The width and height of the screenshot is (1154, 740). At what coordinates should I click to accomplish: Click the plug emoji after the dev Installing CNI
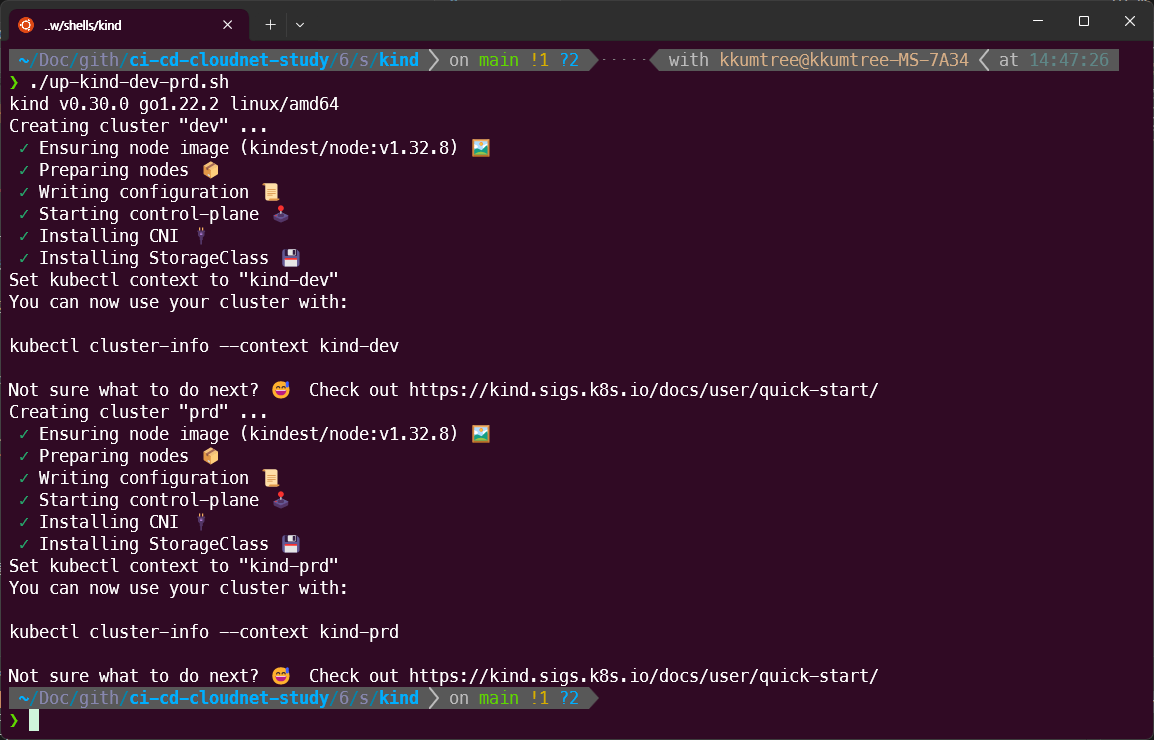pyautogui.click(x=201, y=236)
